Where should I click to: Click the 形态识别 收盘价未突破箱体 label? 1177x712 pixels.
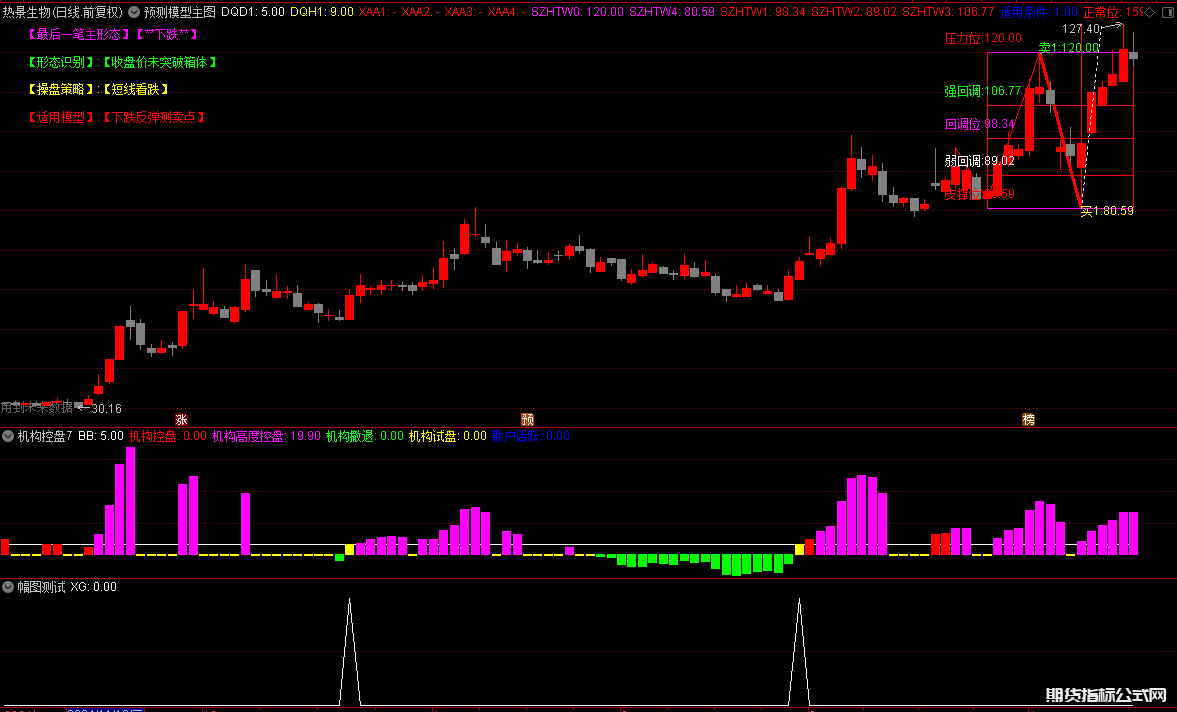point(122,62)
